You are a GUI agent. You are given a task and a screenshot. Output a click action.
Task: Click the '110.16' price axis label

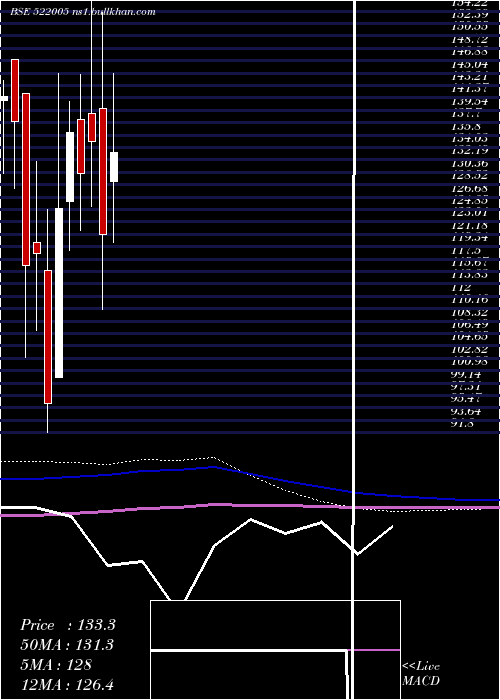469,300
